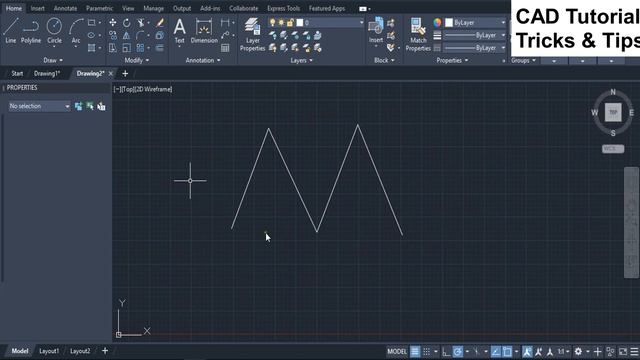Select the Arc tool
The image size is (640, 360).
click(76, 31)
